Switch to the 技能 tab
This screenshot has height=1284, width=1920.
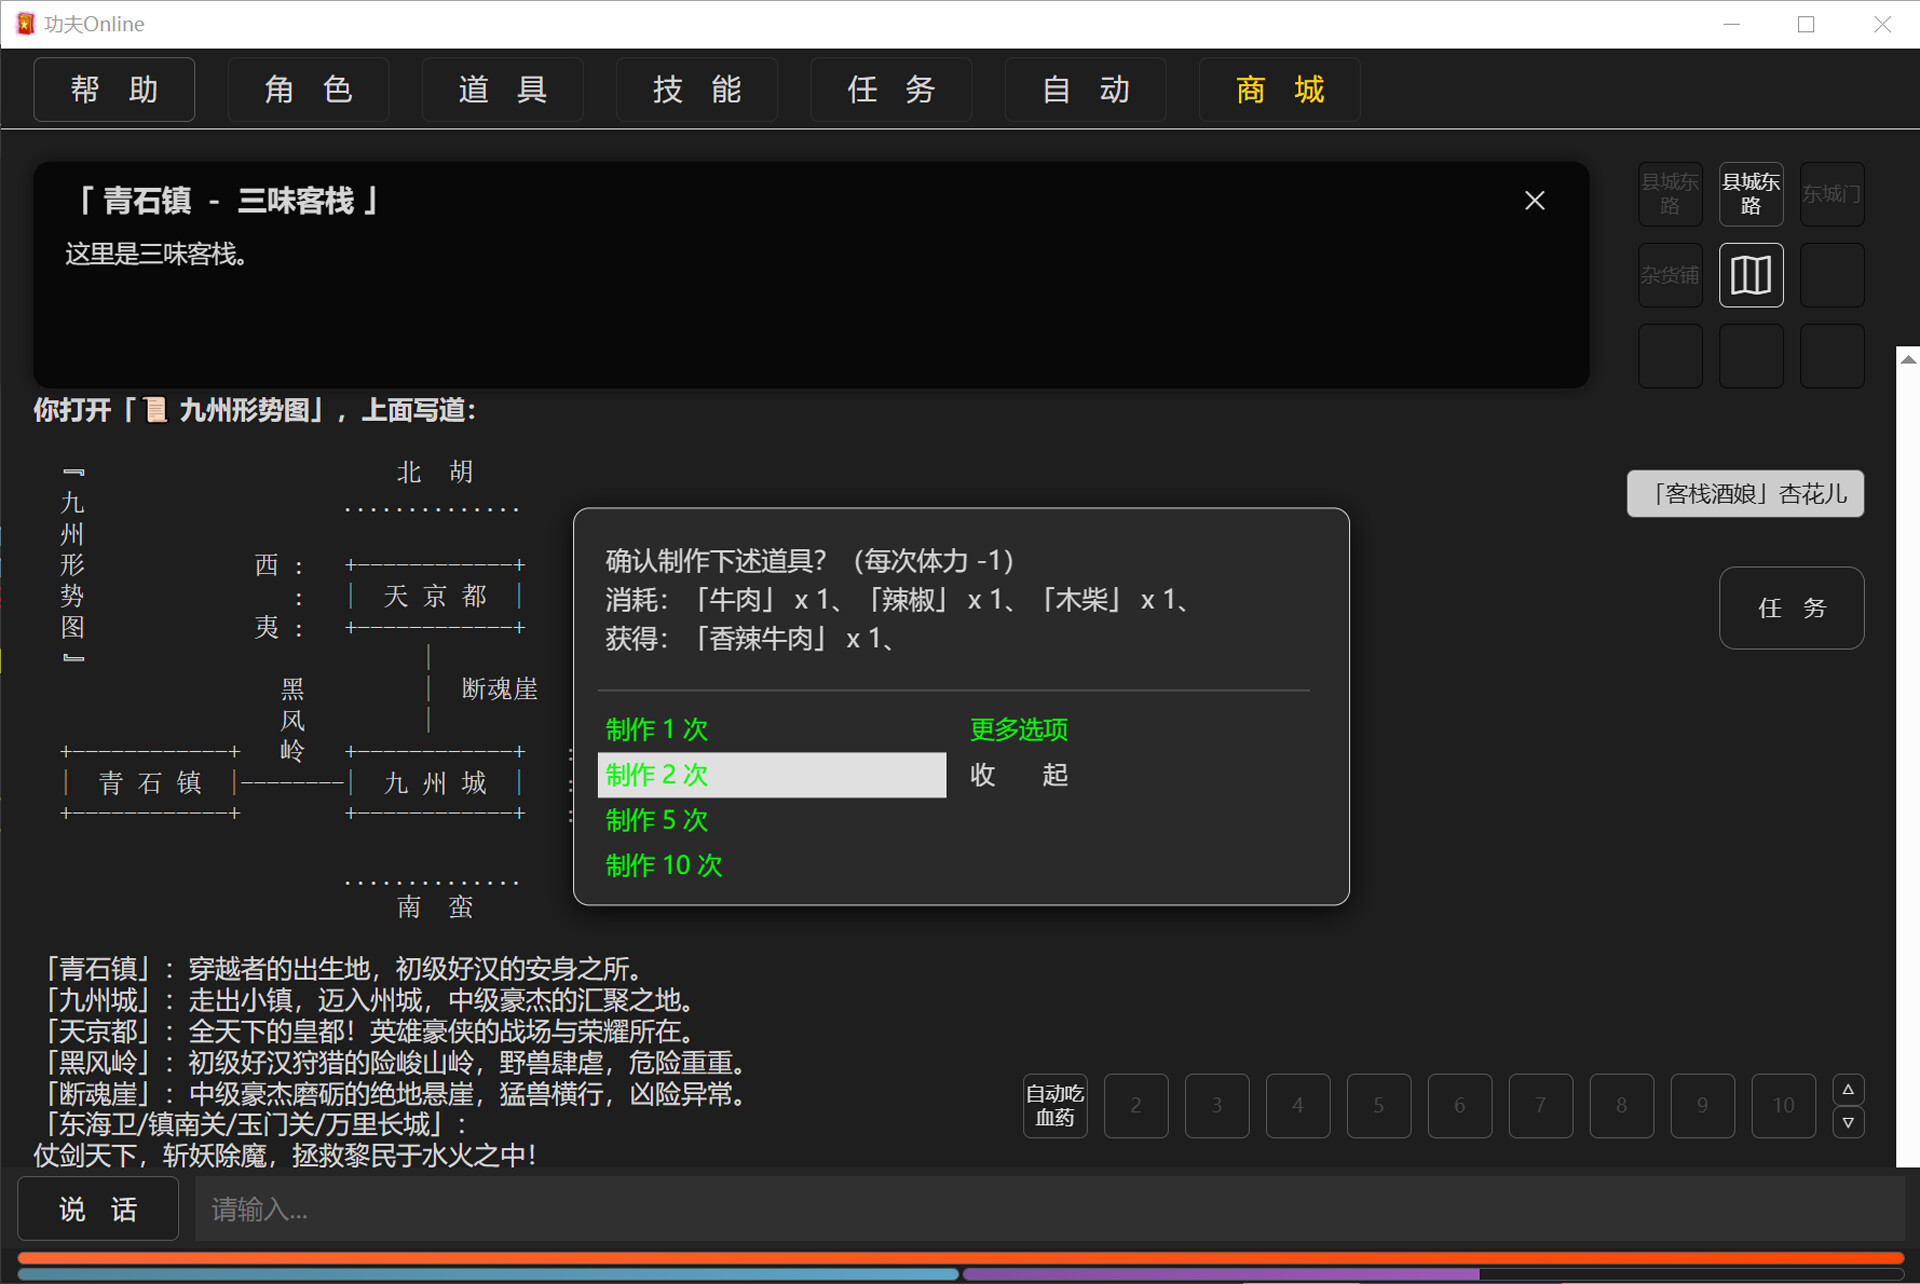pyautogui.click(x=696, y=89)
